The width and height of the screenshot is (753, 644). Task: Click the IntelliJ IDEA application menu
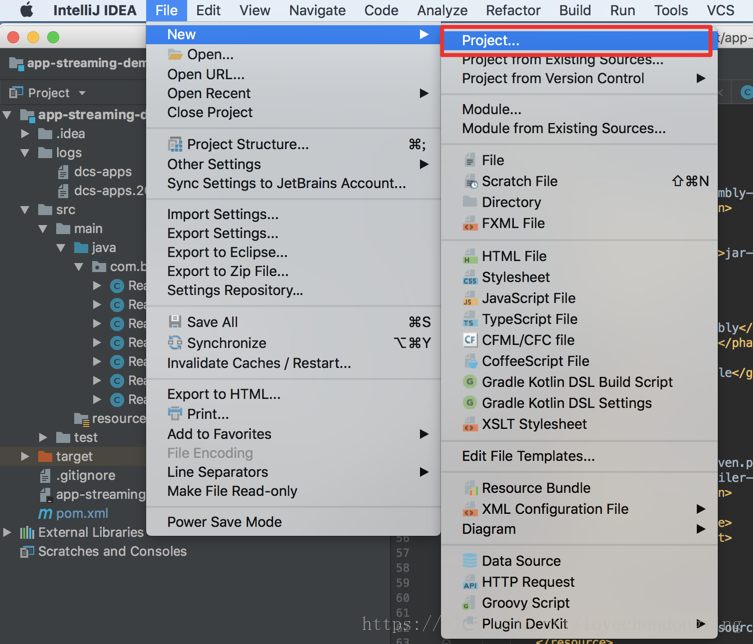pyautogui.click(x=95, y=10)
